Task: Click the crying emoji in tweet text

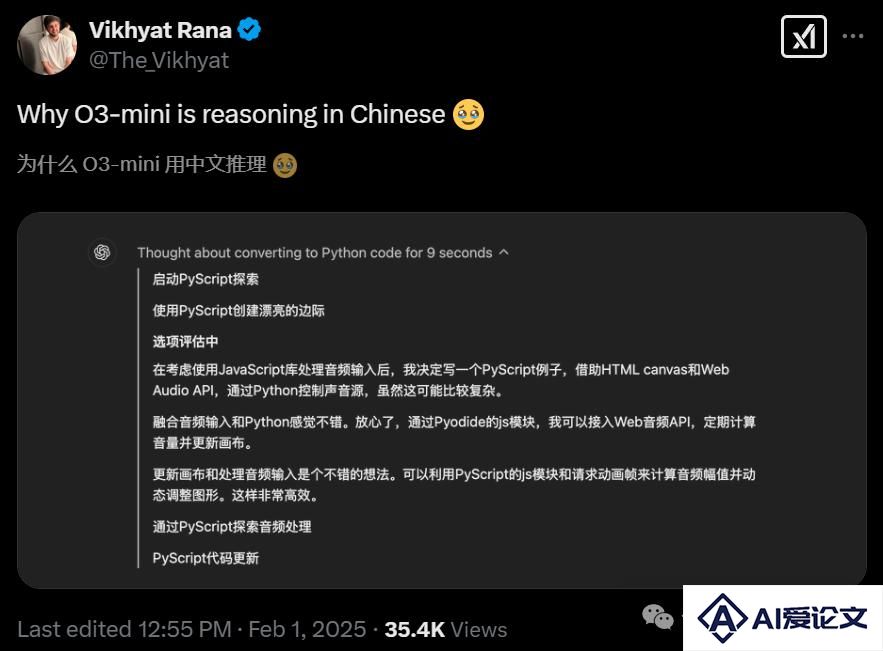Action: click(x=468, y=114)
